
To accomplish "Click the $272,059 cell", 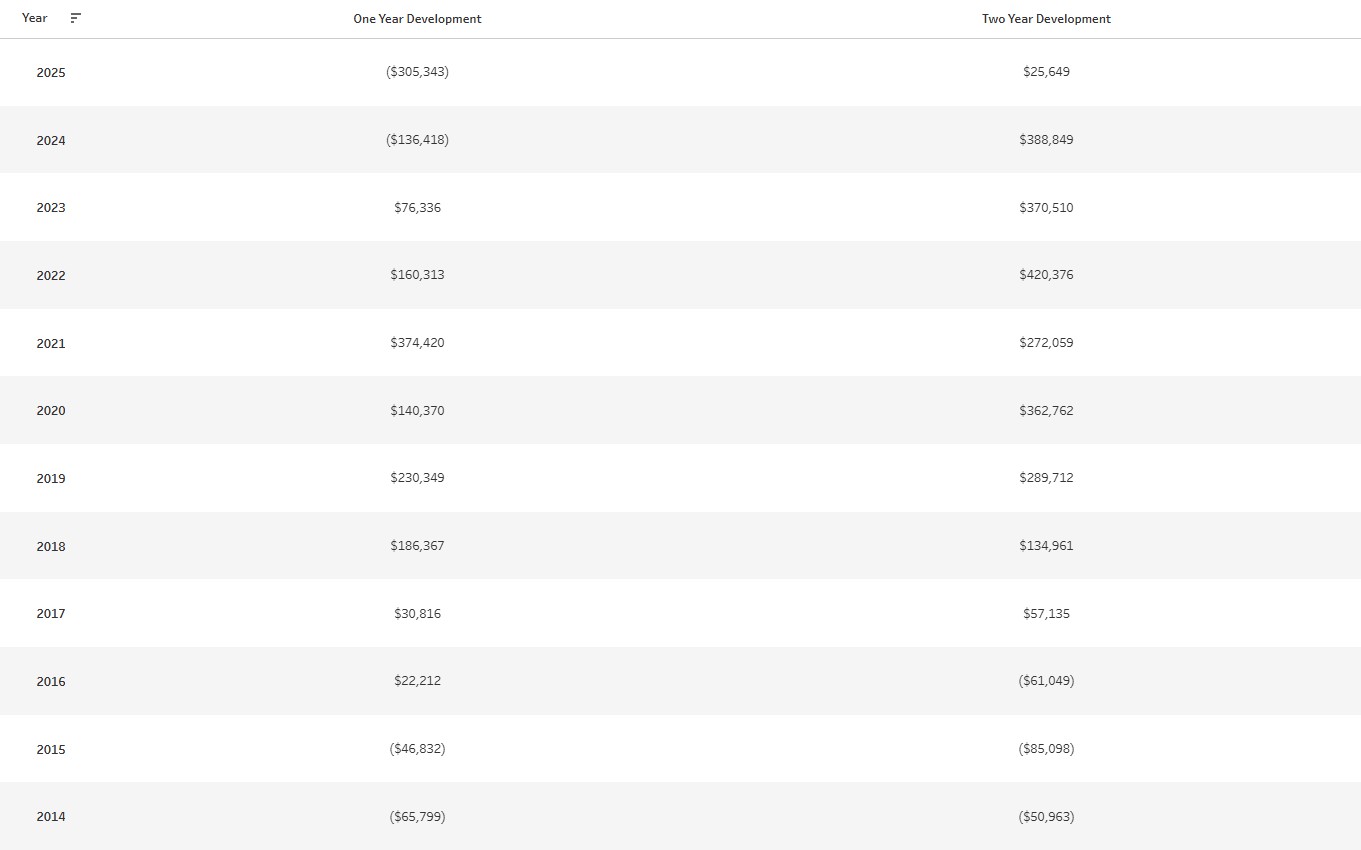I will tap(1046, 343).
